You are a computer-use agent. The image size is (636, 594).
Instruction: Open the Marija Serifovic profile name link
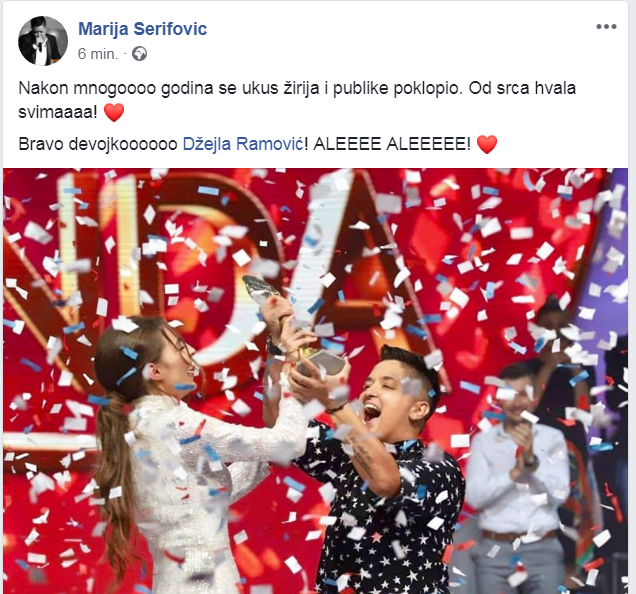(x=142, y=29)
